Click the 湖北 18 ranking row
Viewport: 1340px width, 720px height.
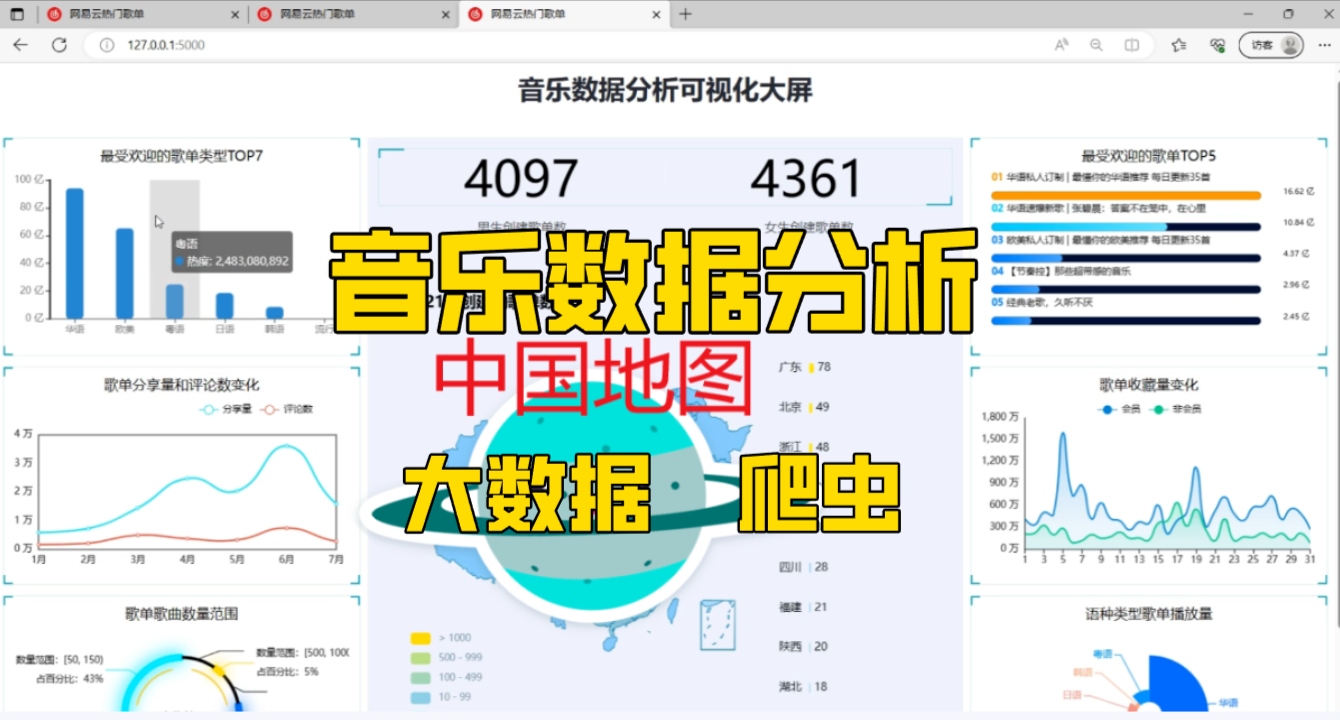[804, 687]
